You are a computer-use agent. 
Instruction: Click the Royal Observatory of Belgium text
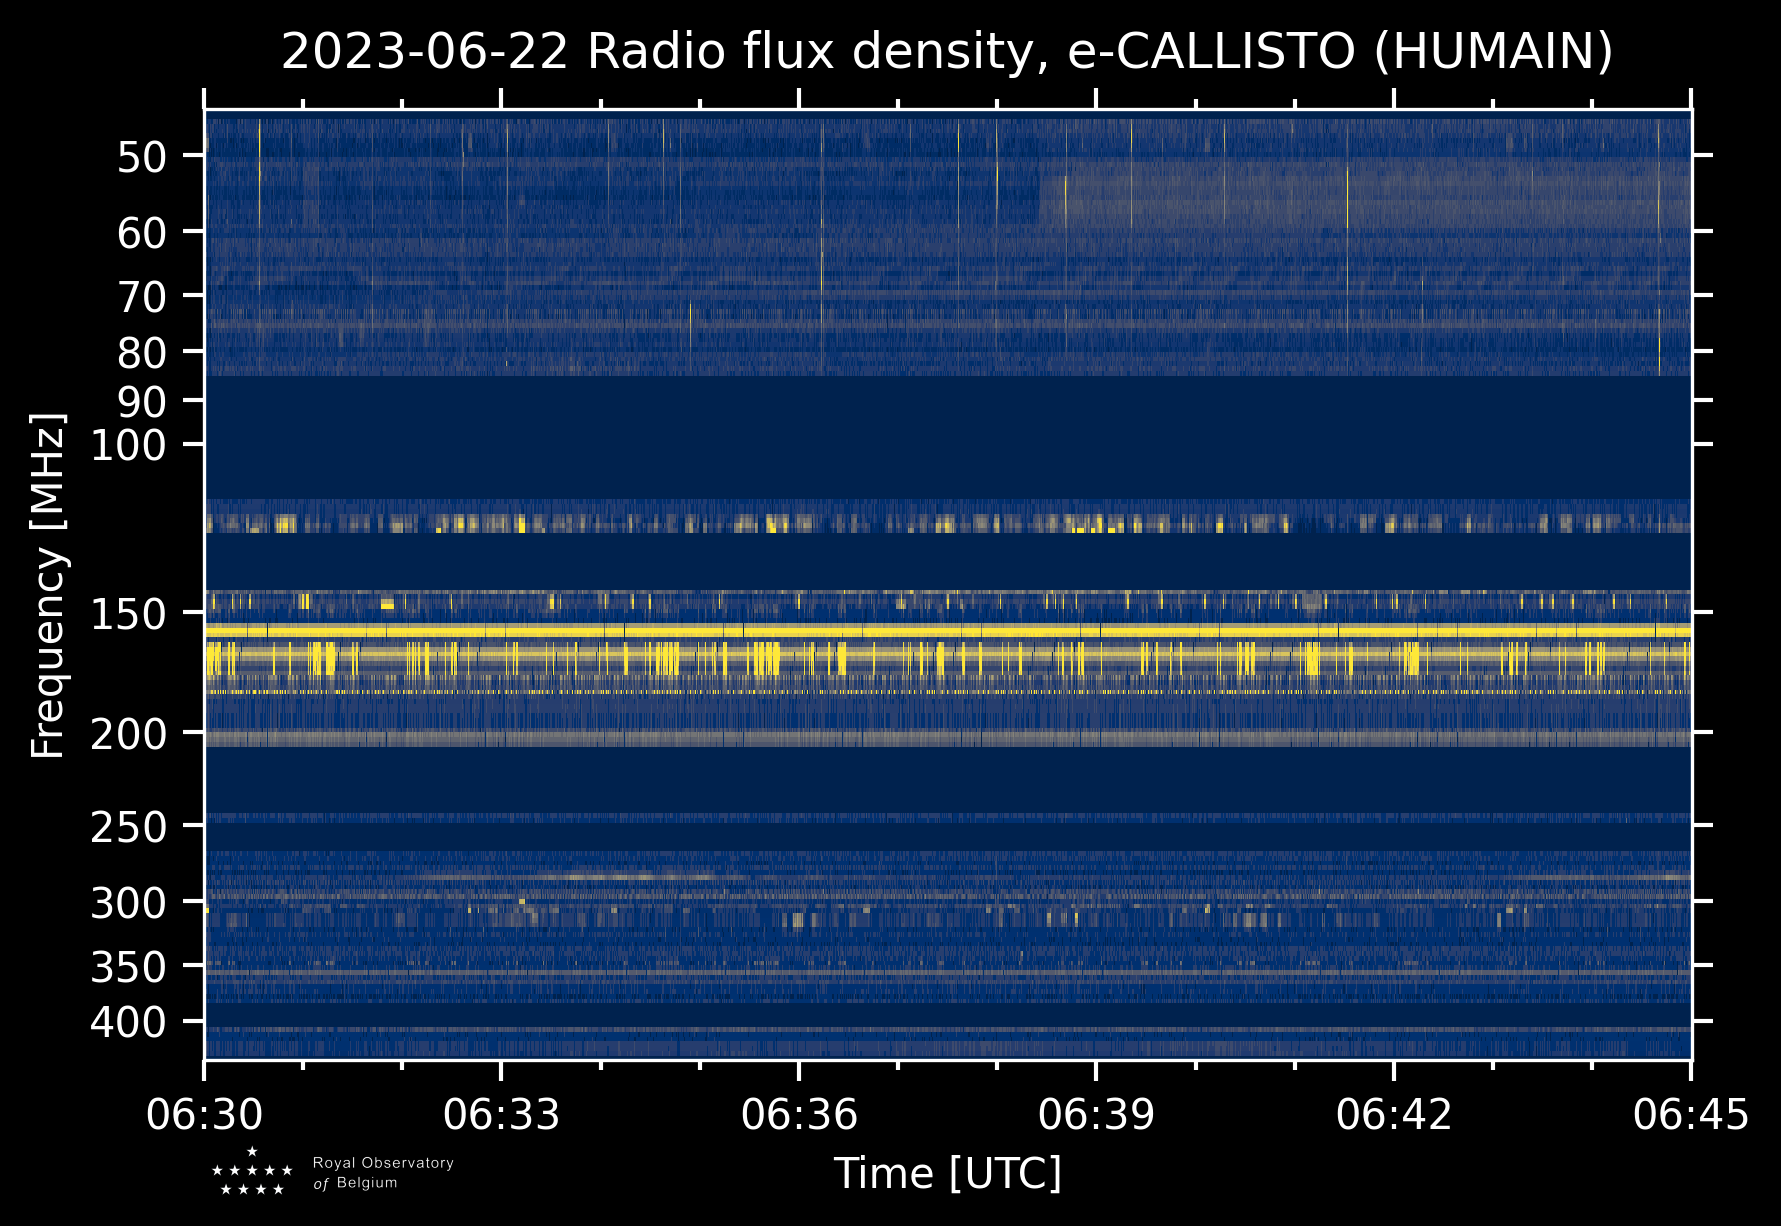(382, 1173)
